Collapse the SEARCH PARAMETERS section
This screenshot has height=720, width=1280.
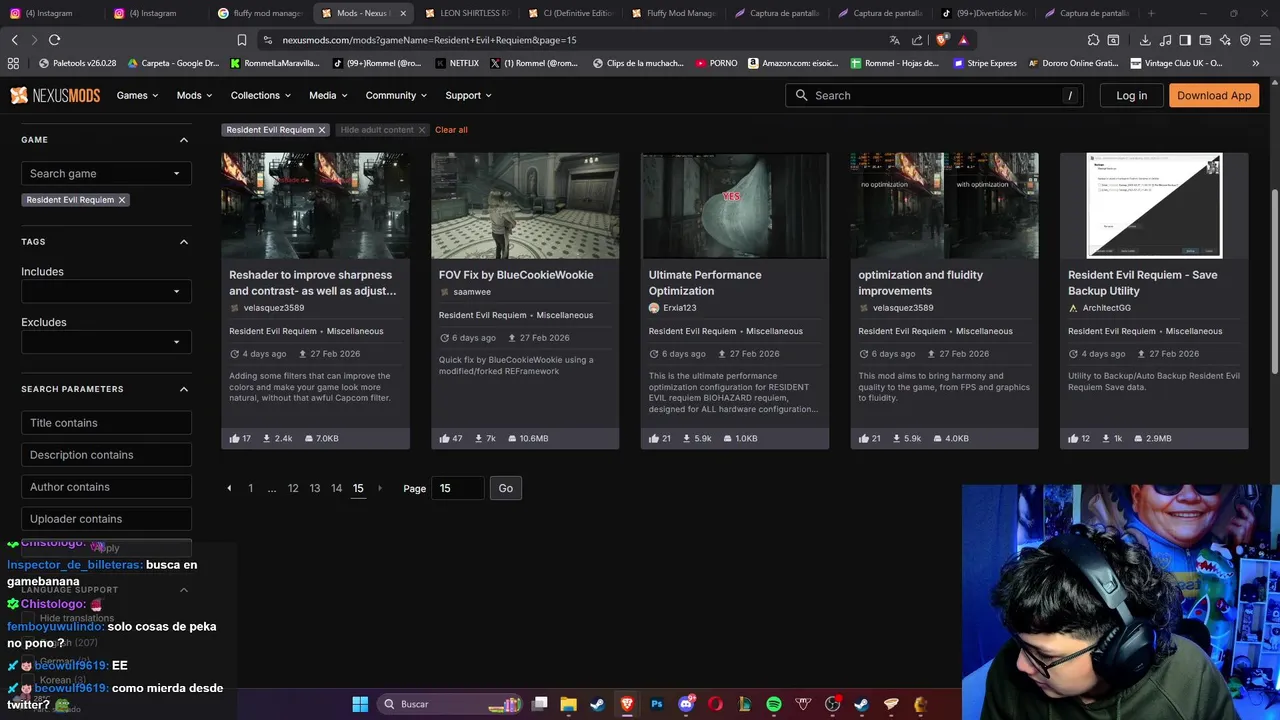point(184,389)
